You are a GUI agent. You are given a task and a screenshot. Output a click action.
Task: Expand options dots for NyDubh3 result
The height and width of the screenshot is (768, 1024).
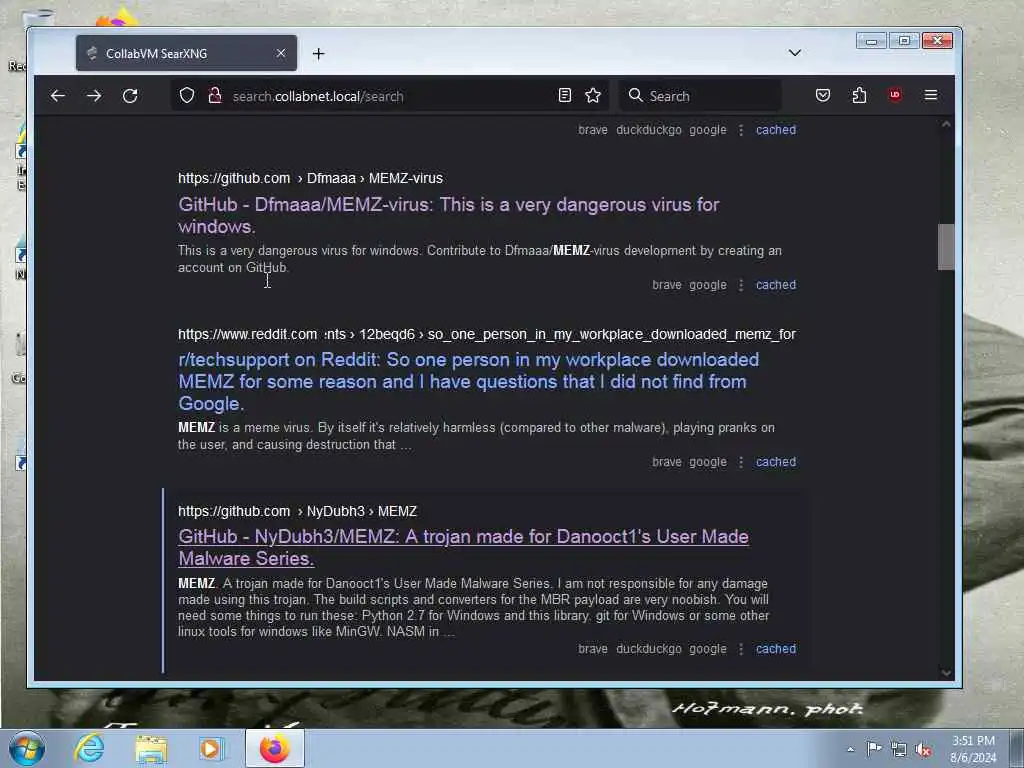(x=741, y=648)
